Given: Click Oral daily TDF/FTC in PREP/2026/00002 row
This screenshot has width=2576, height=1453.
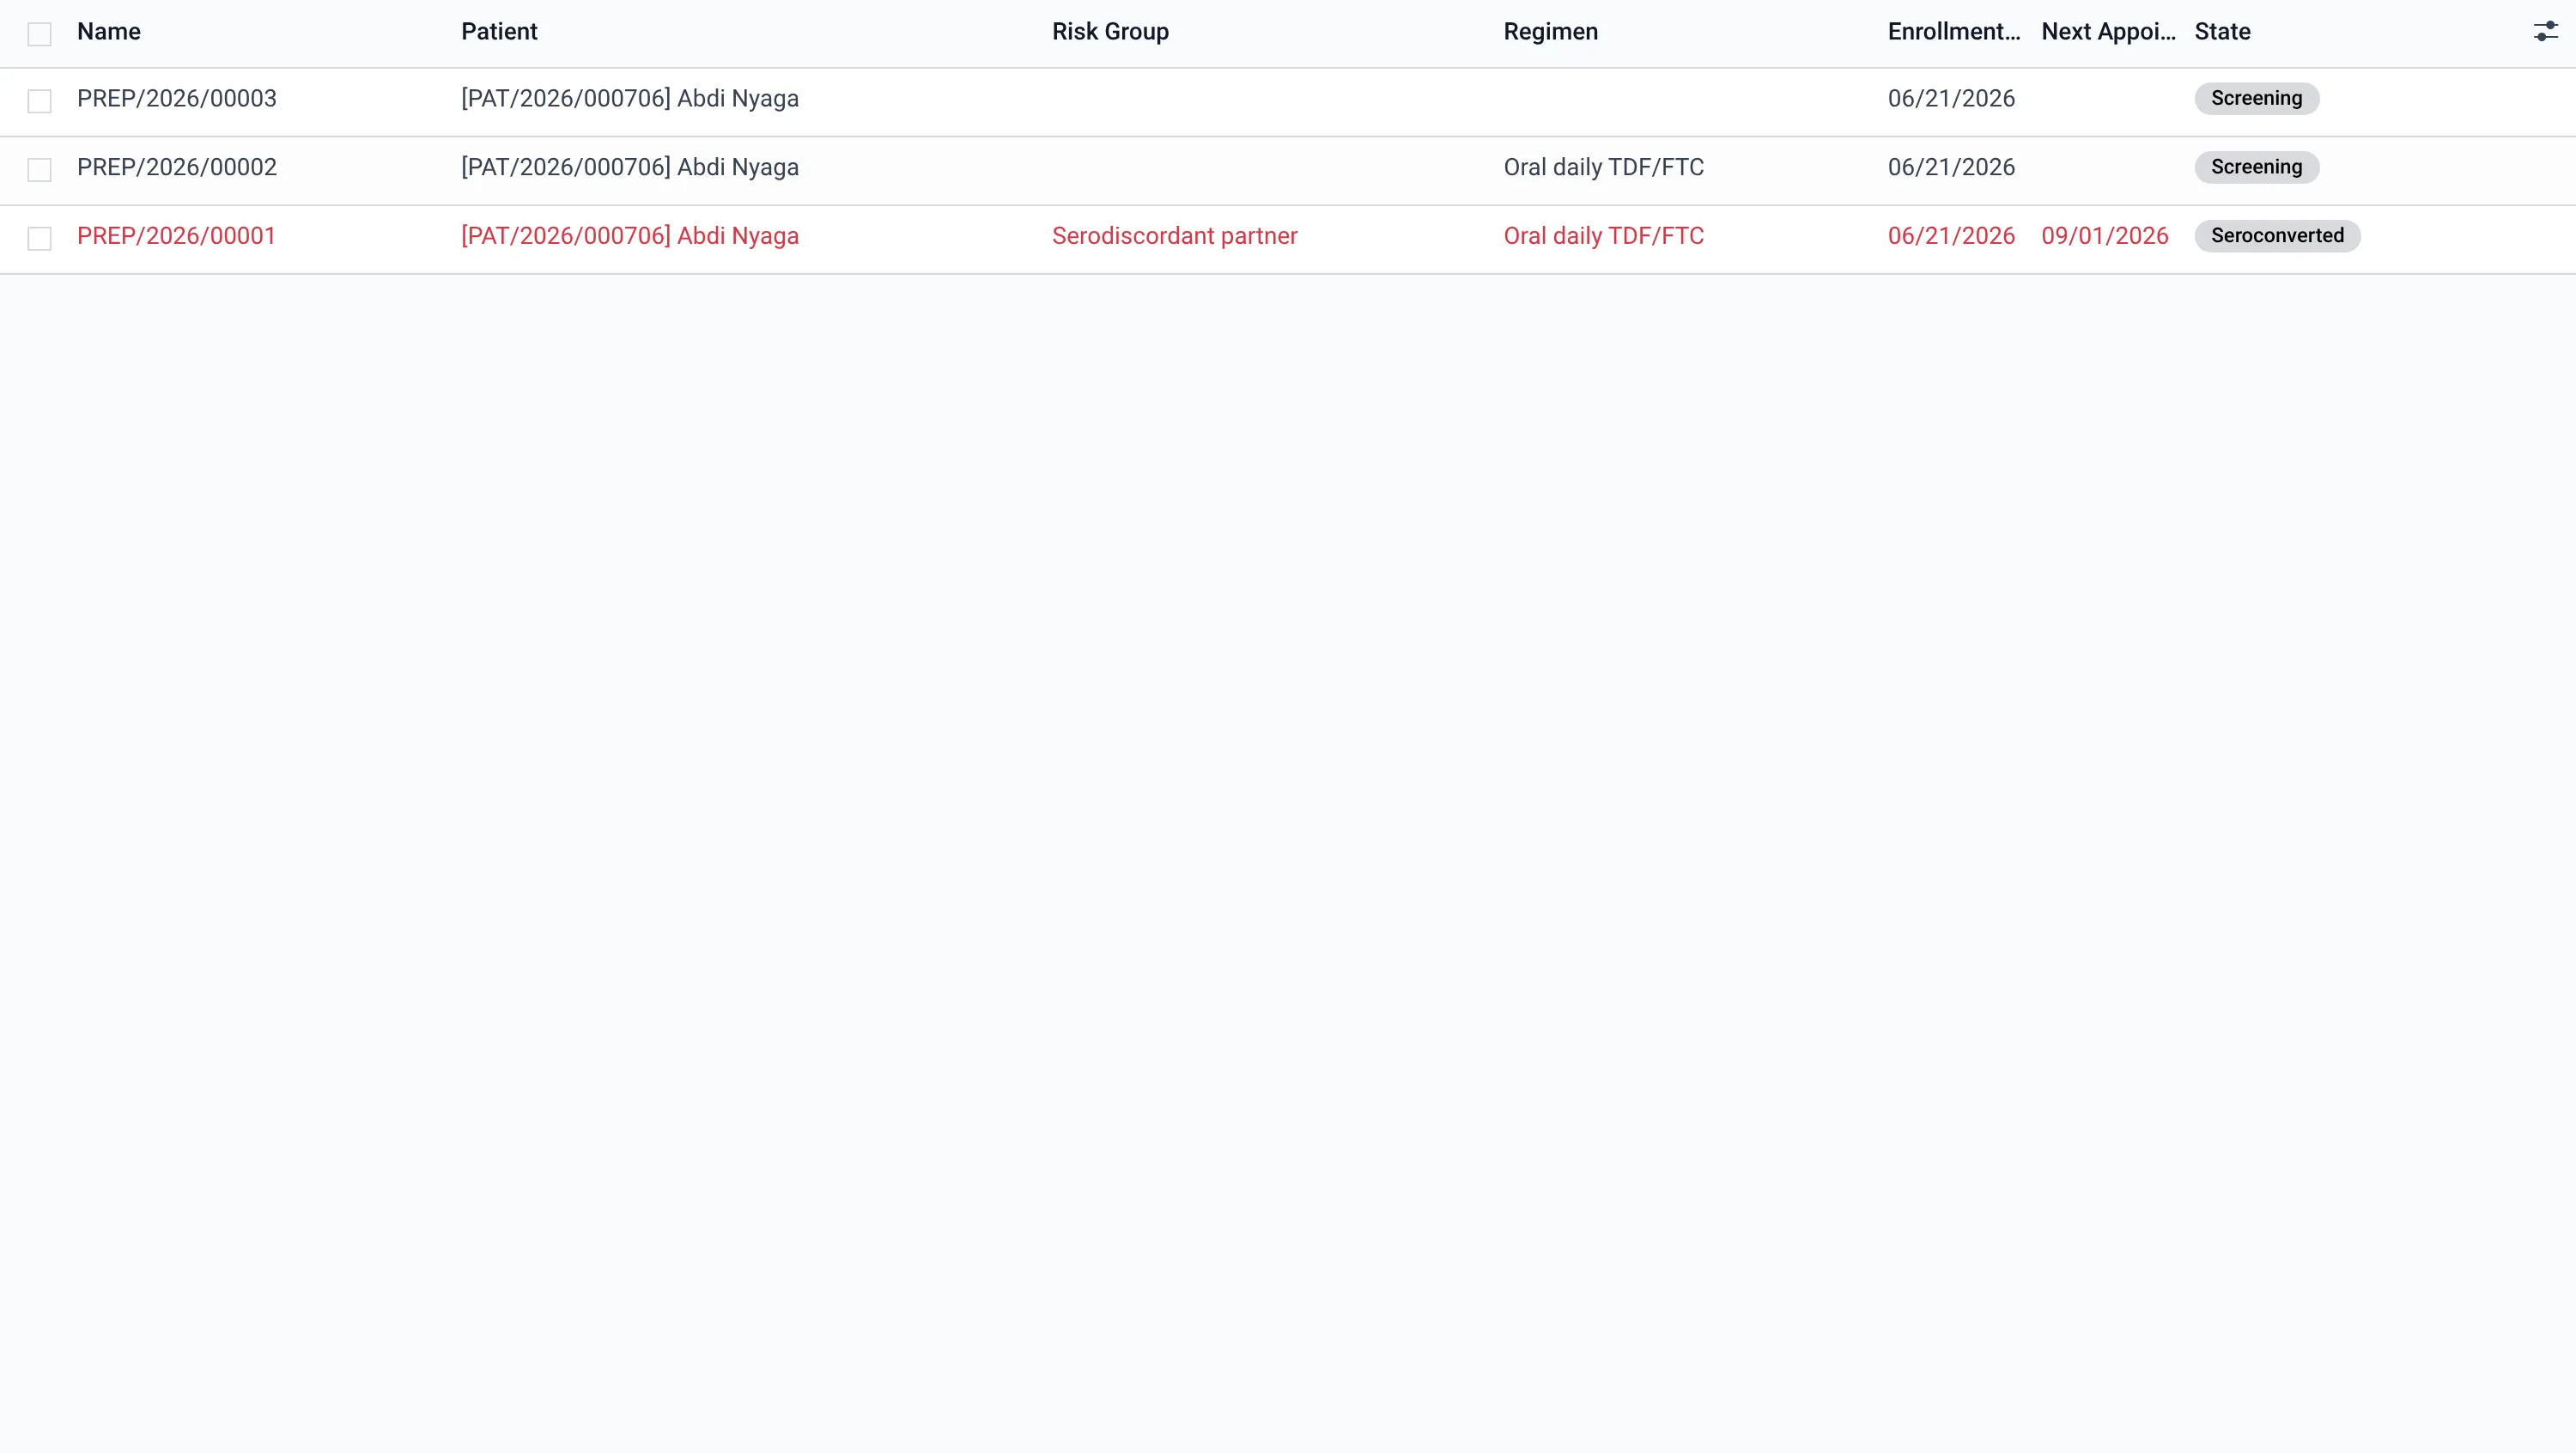Looking at the screenshot, I should pos(1604,167).
